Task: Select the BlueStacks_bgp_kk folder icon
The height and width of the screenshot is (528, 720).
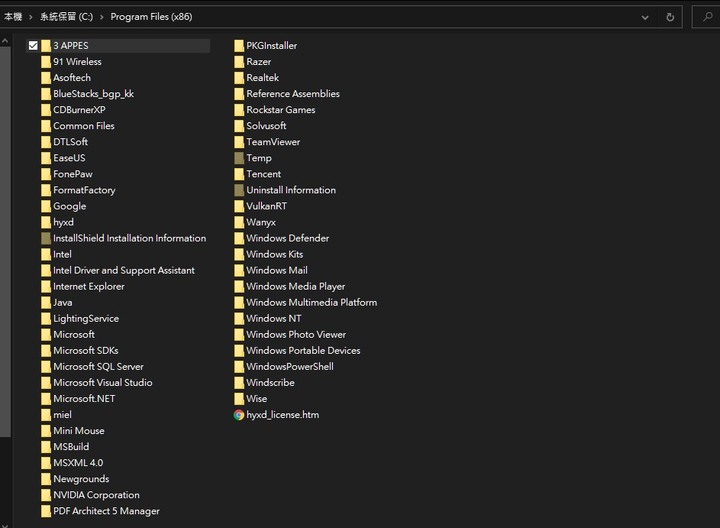Action: (46, 94)
